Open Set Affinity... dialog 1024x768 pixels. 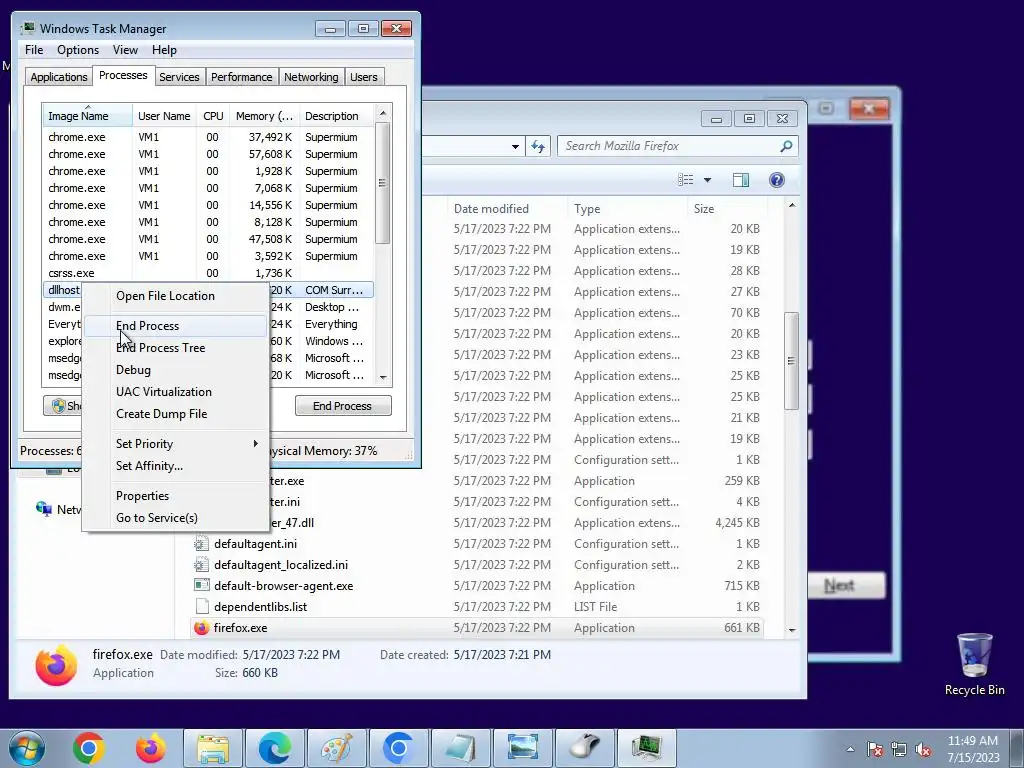[x=176, y=466]
